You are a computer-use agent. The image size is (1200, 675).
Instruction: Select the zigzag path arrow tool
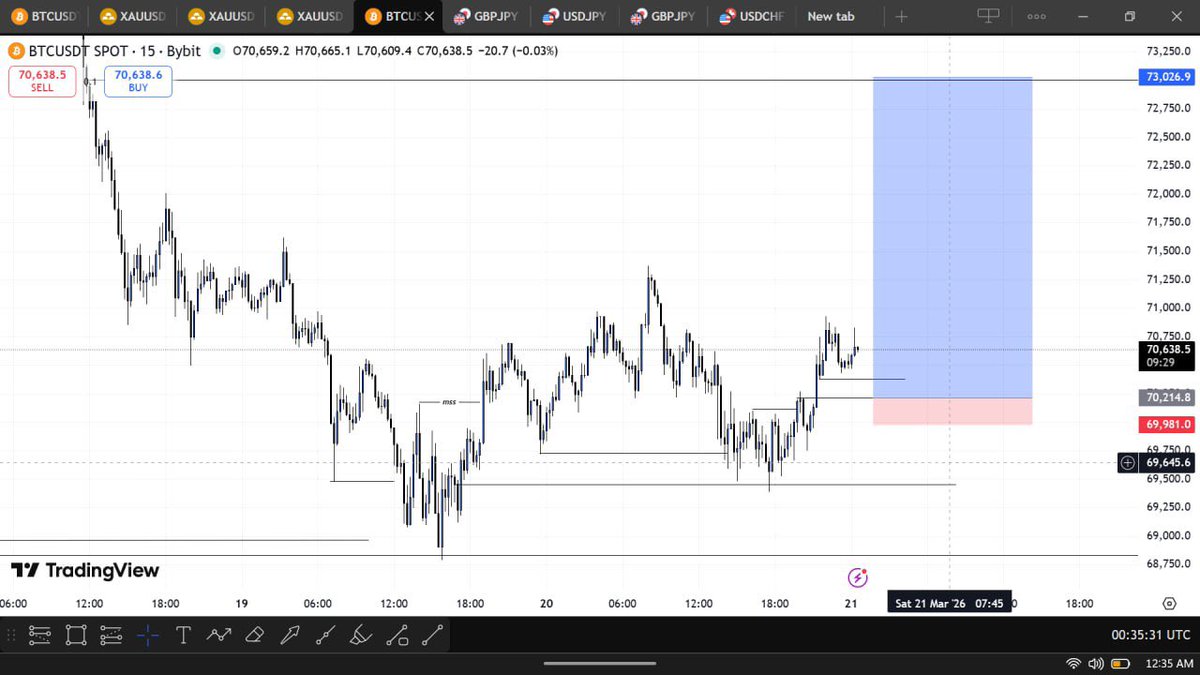(x=219, y=634)
